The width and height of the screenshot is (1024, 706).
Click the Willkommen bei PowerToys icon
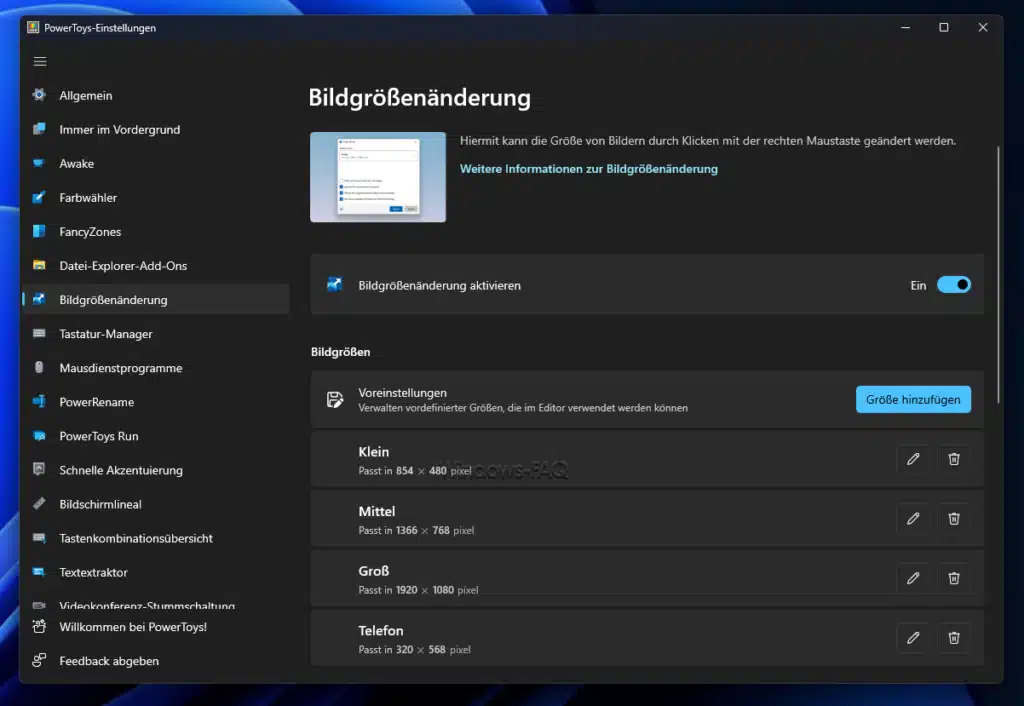(x=39, y=626)
